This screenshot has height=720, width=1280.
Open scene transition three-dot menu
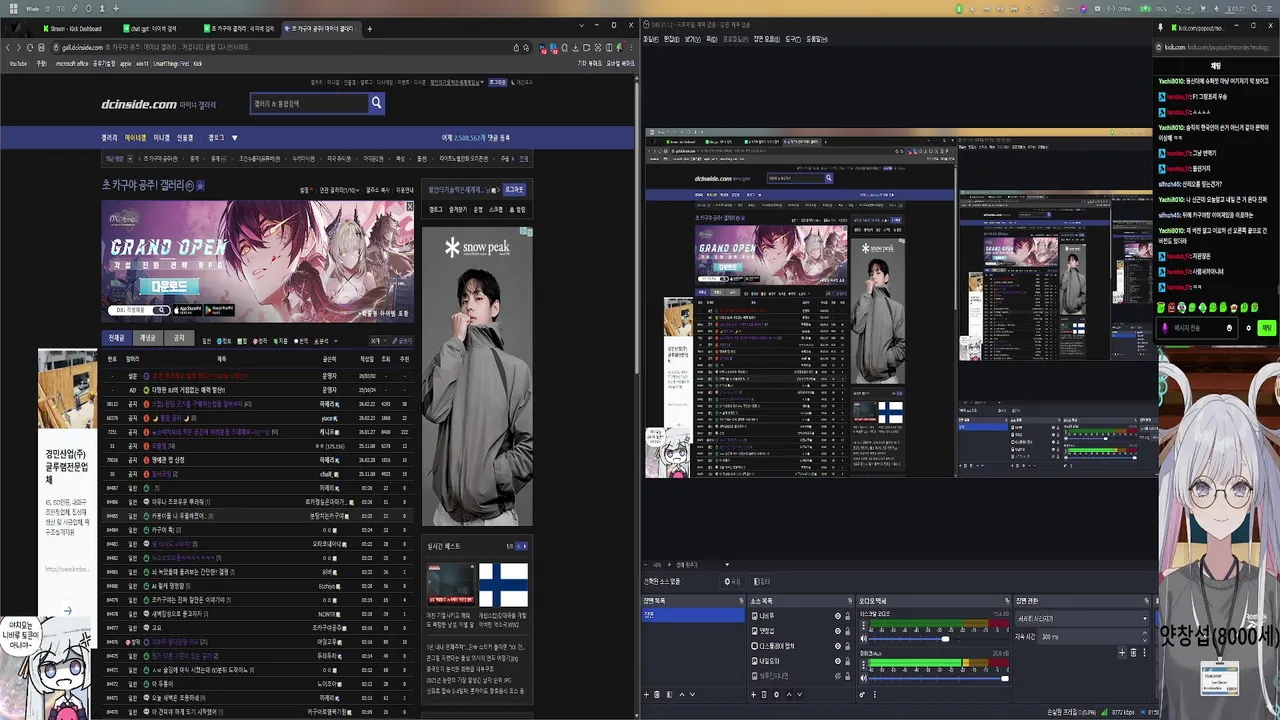tap(1144, 652)
